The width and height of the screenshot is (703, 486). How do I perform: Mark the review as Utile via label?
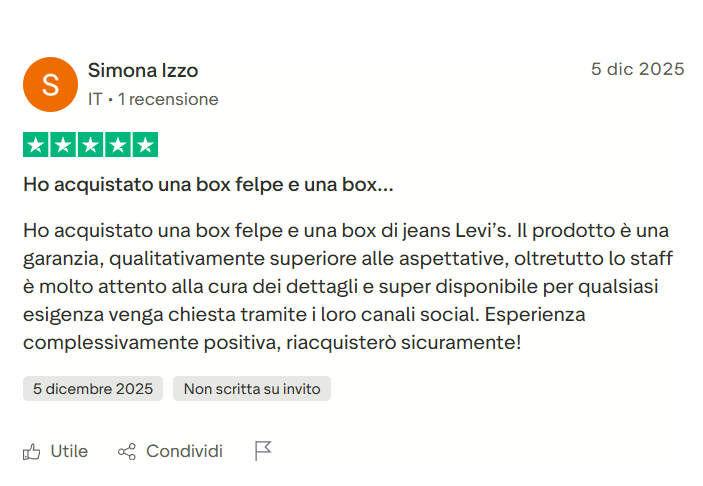(69, 452)
